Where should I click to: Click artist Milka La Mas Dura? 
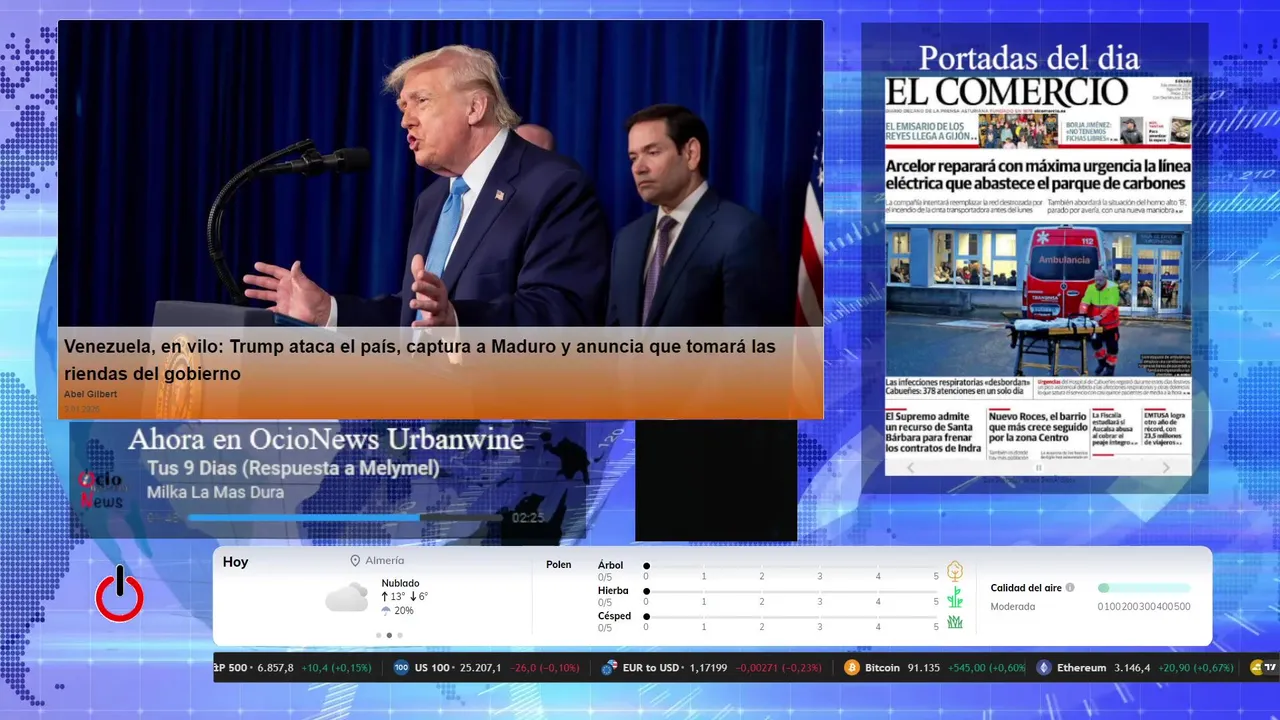point(215,492)
